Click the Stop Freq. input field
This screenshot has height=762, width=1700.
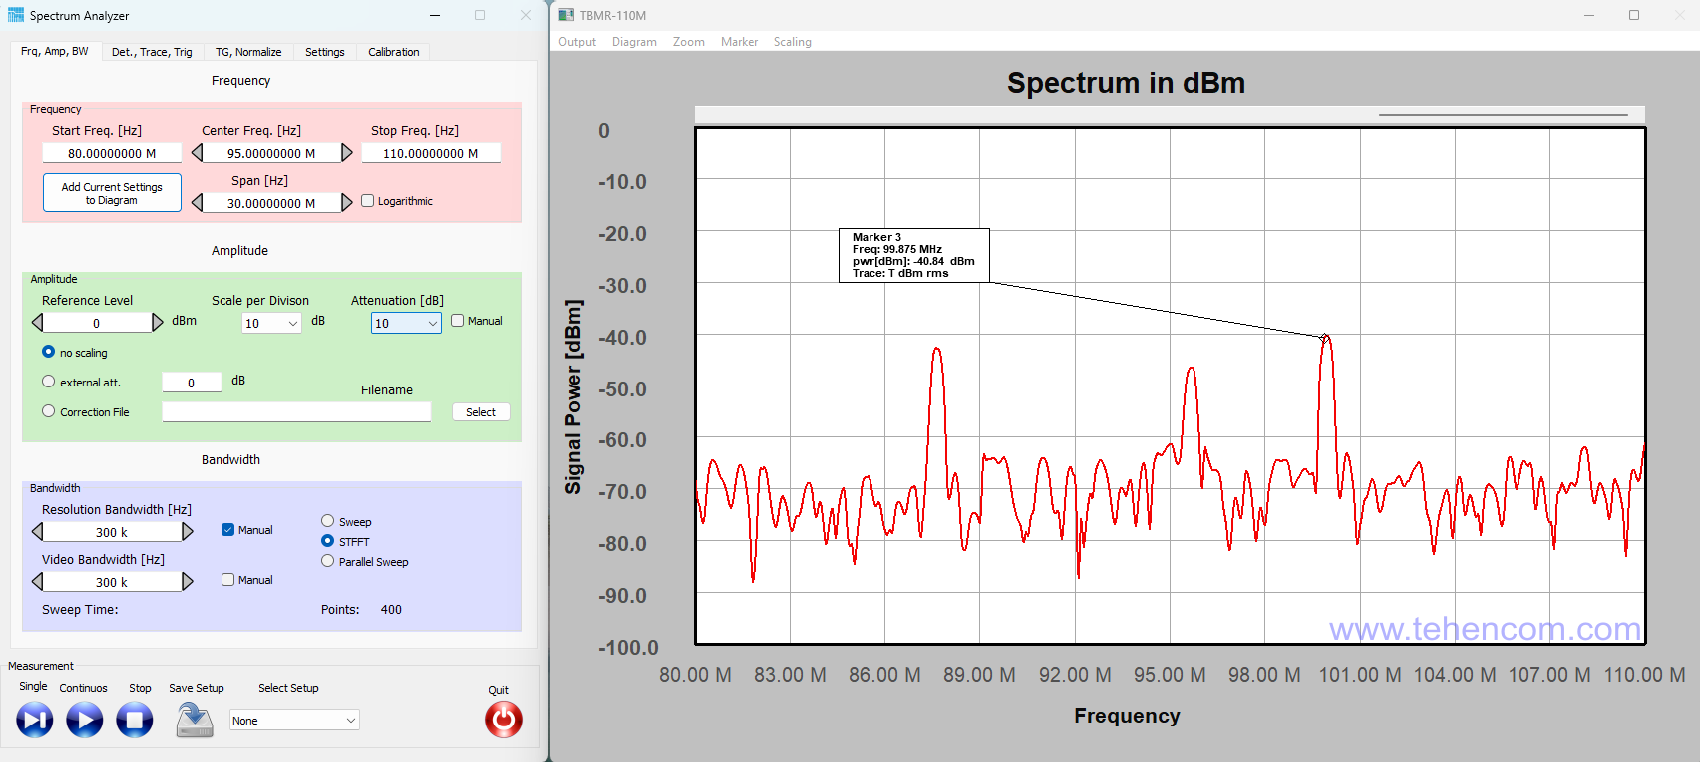pos(431,153)
